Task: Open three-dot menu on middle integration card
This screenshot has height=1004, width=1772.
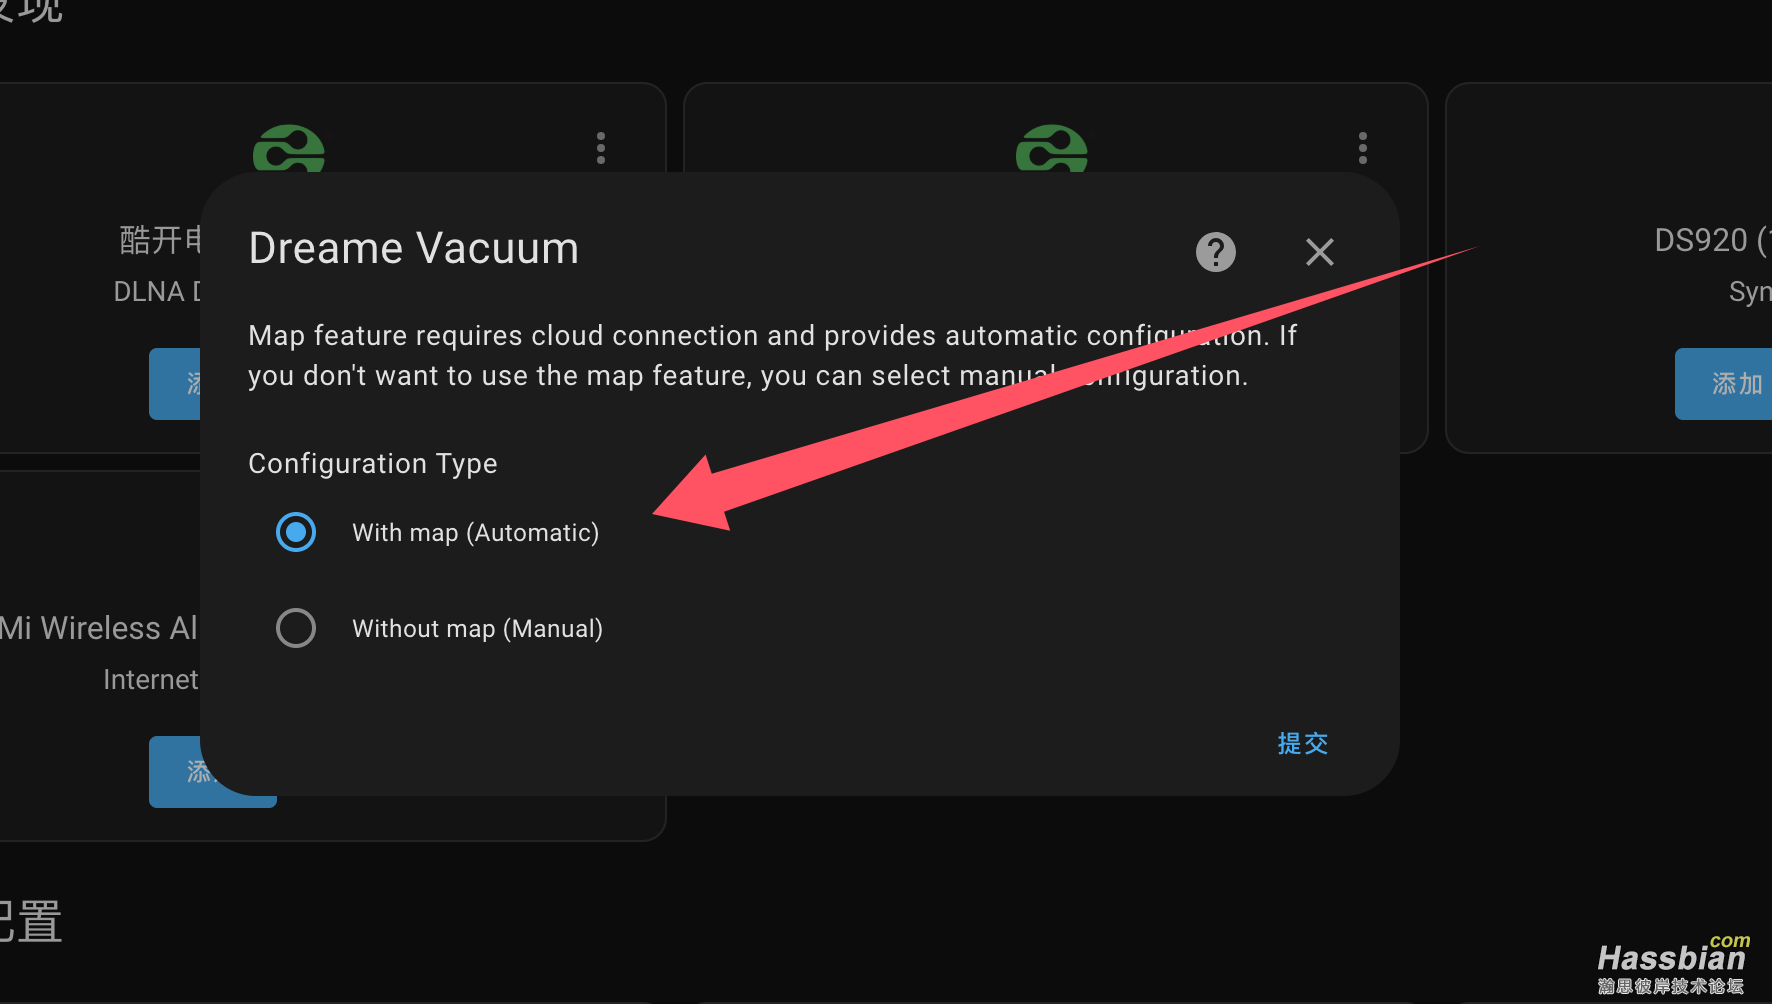Action: click(x=1363, y=148)
